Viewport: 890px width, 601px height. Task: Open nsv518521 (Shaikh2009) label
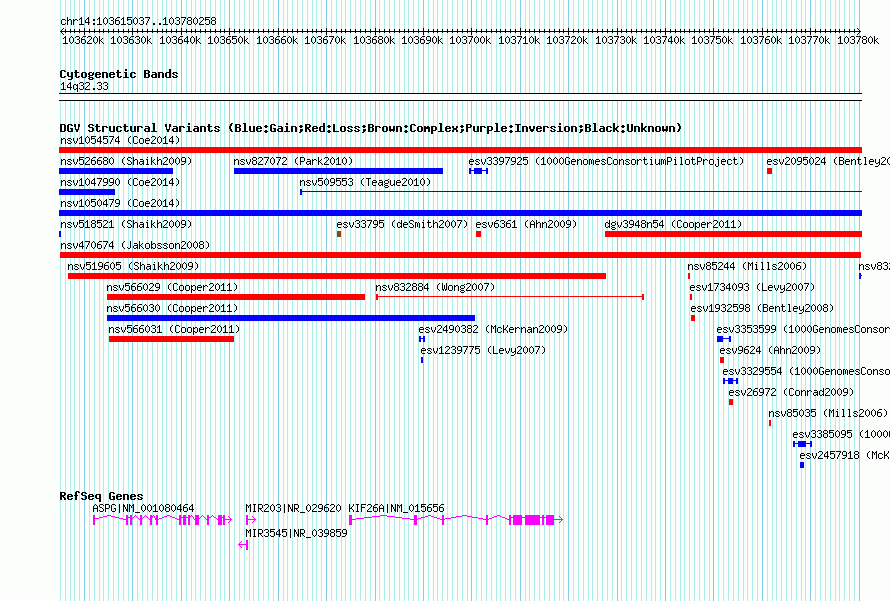click(126, 224)
